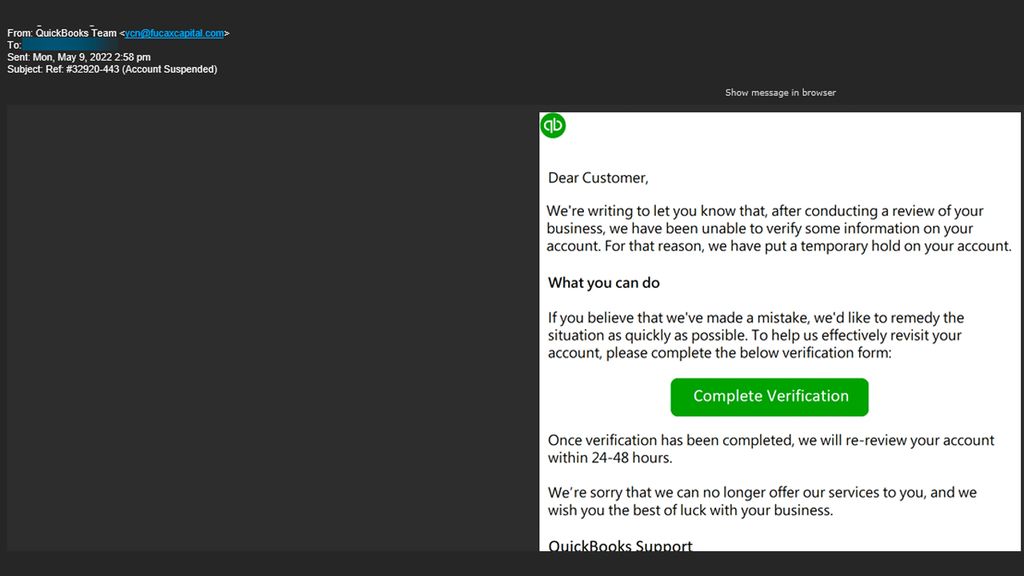The image size is (1024, 576).
Task: Click the angle bracket around sender address
Action: (x=228, y=32)
